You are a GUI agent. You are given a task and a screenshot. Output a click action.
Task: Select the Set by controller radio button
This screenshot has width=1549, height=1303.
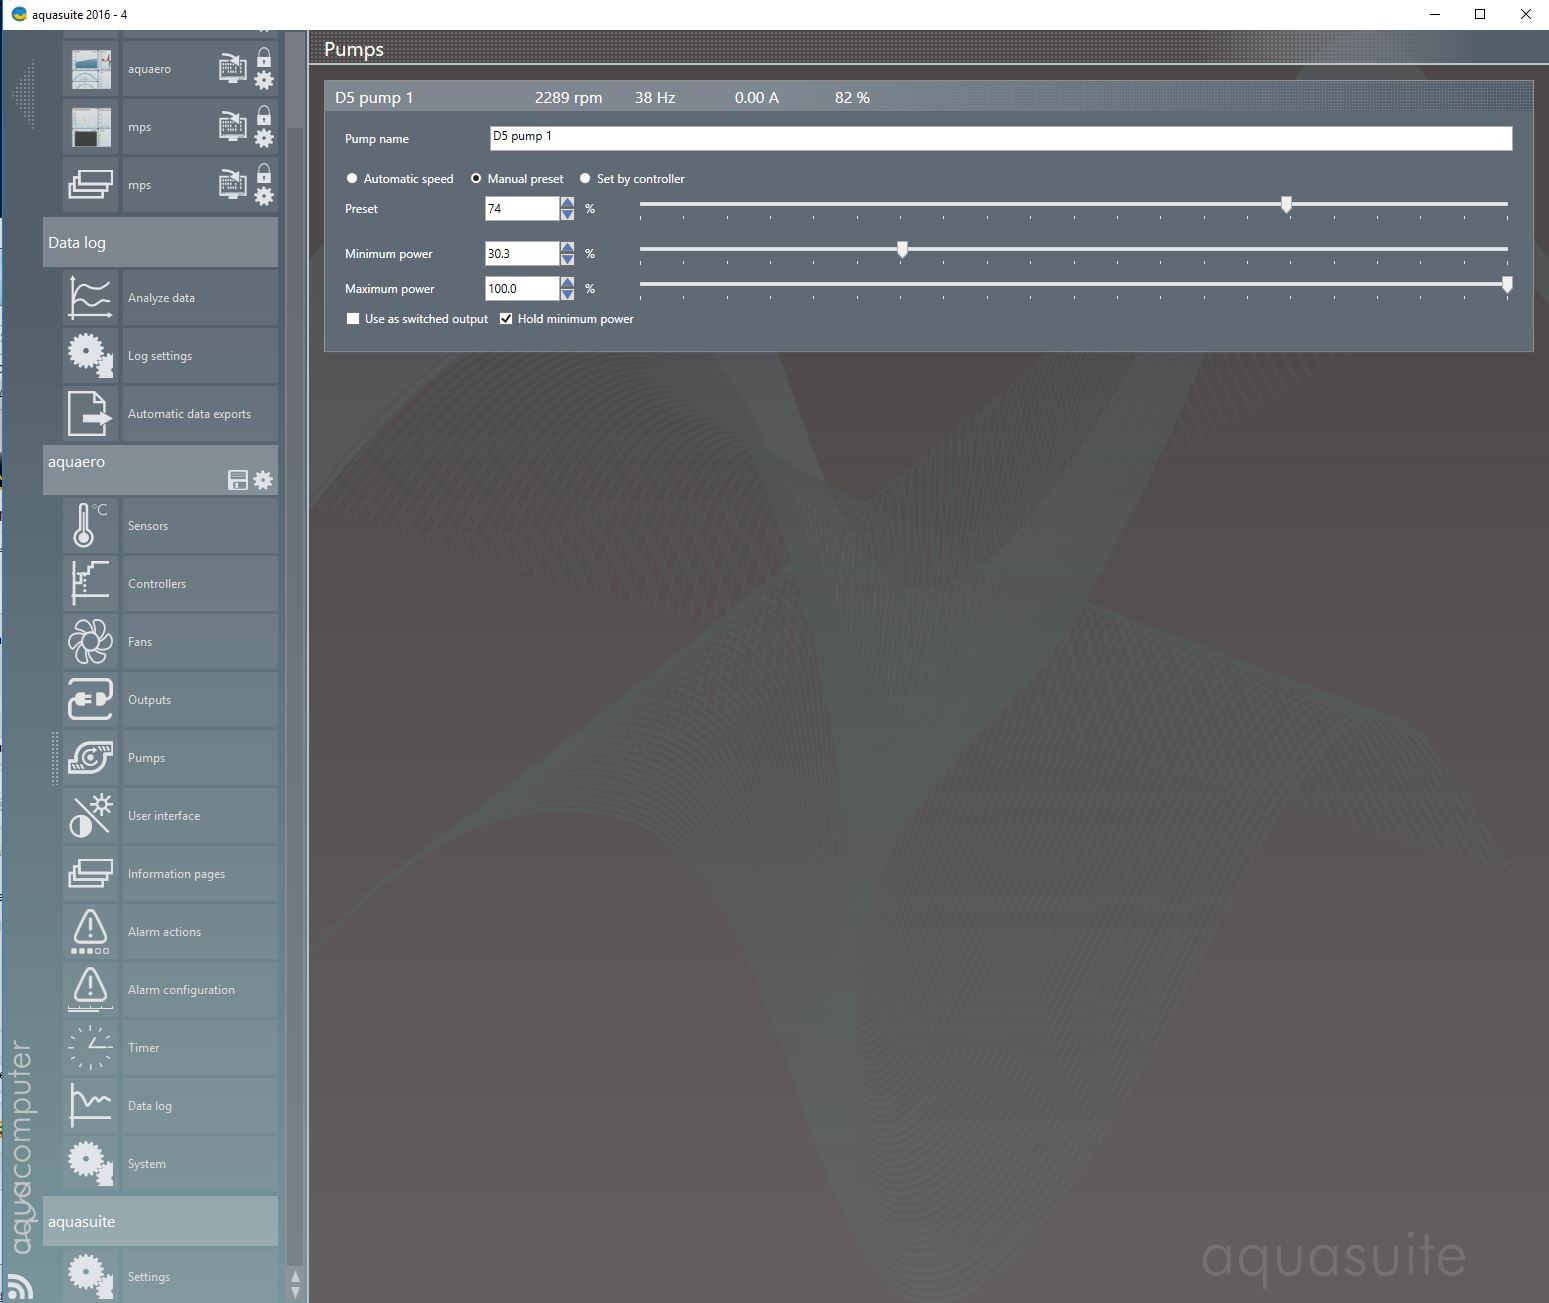point(585,178)
